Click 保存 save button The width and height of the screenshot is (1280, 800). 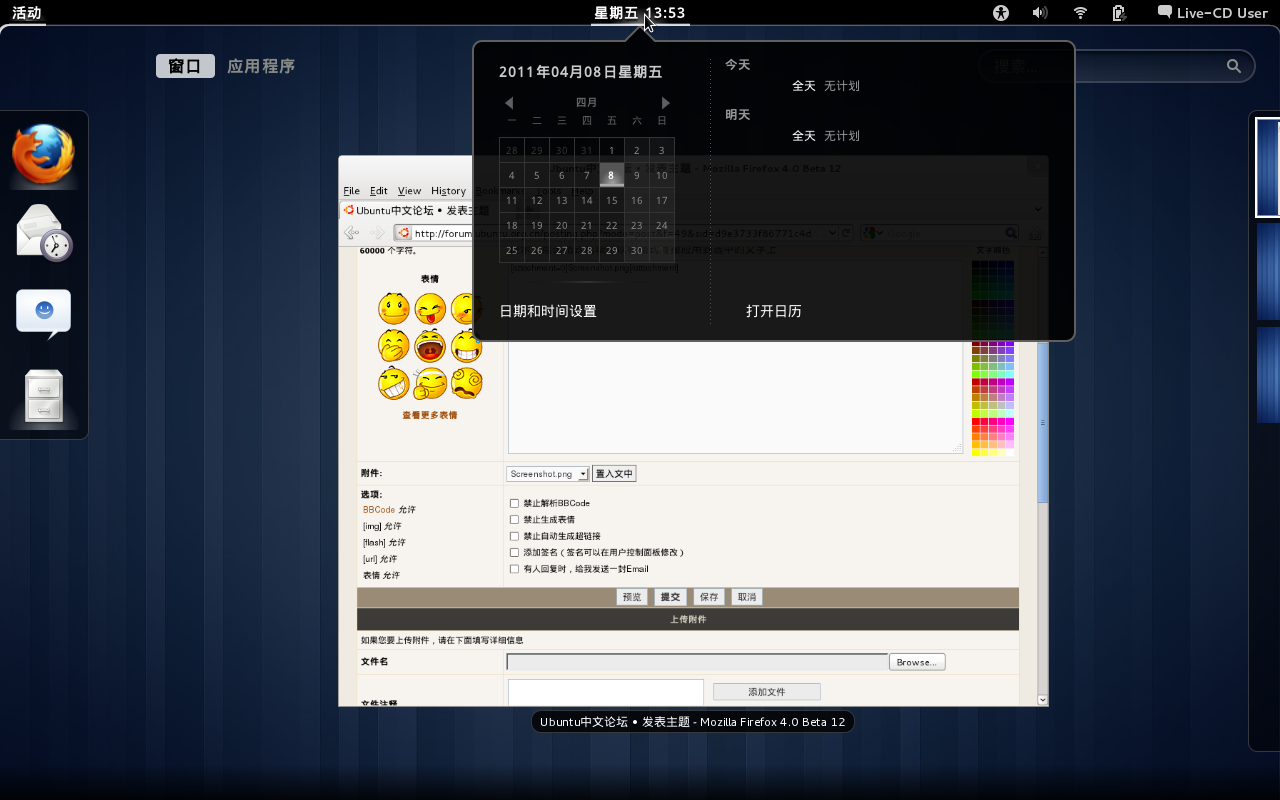tap(709, 597)
